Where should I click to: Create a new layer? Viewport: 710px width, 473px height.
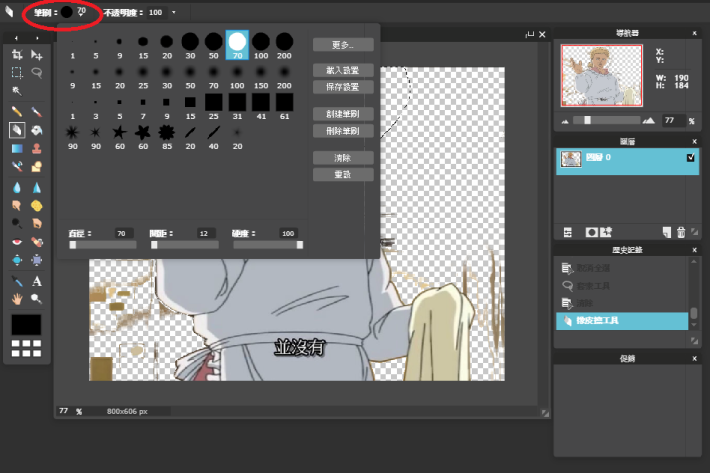[667, 233]
